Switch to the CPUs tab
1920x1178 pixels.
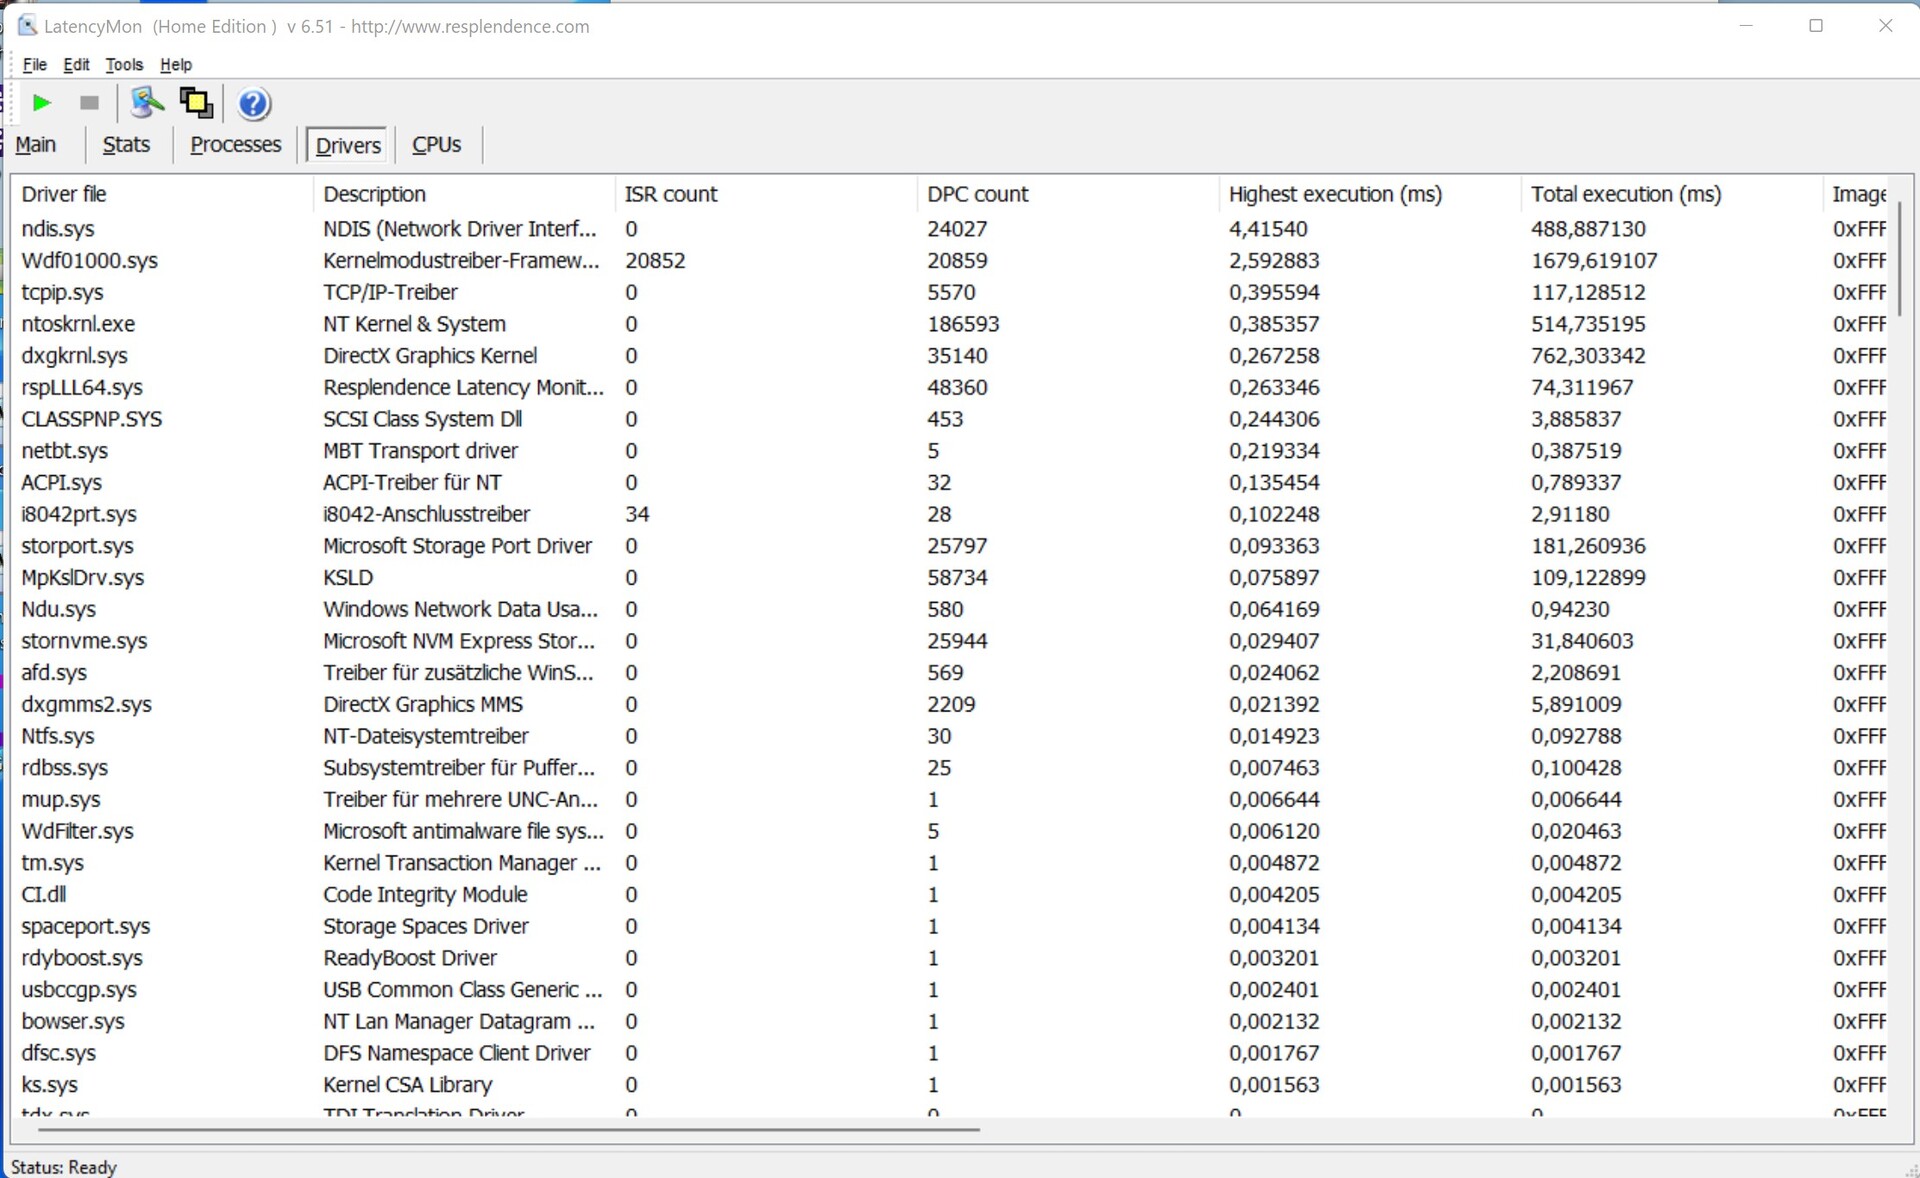[436, 145]
